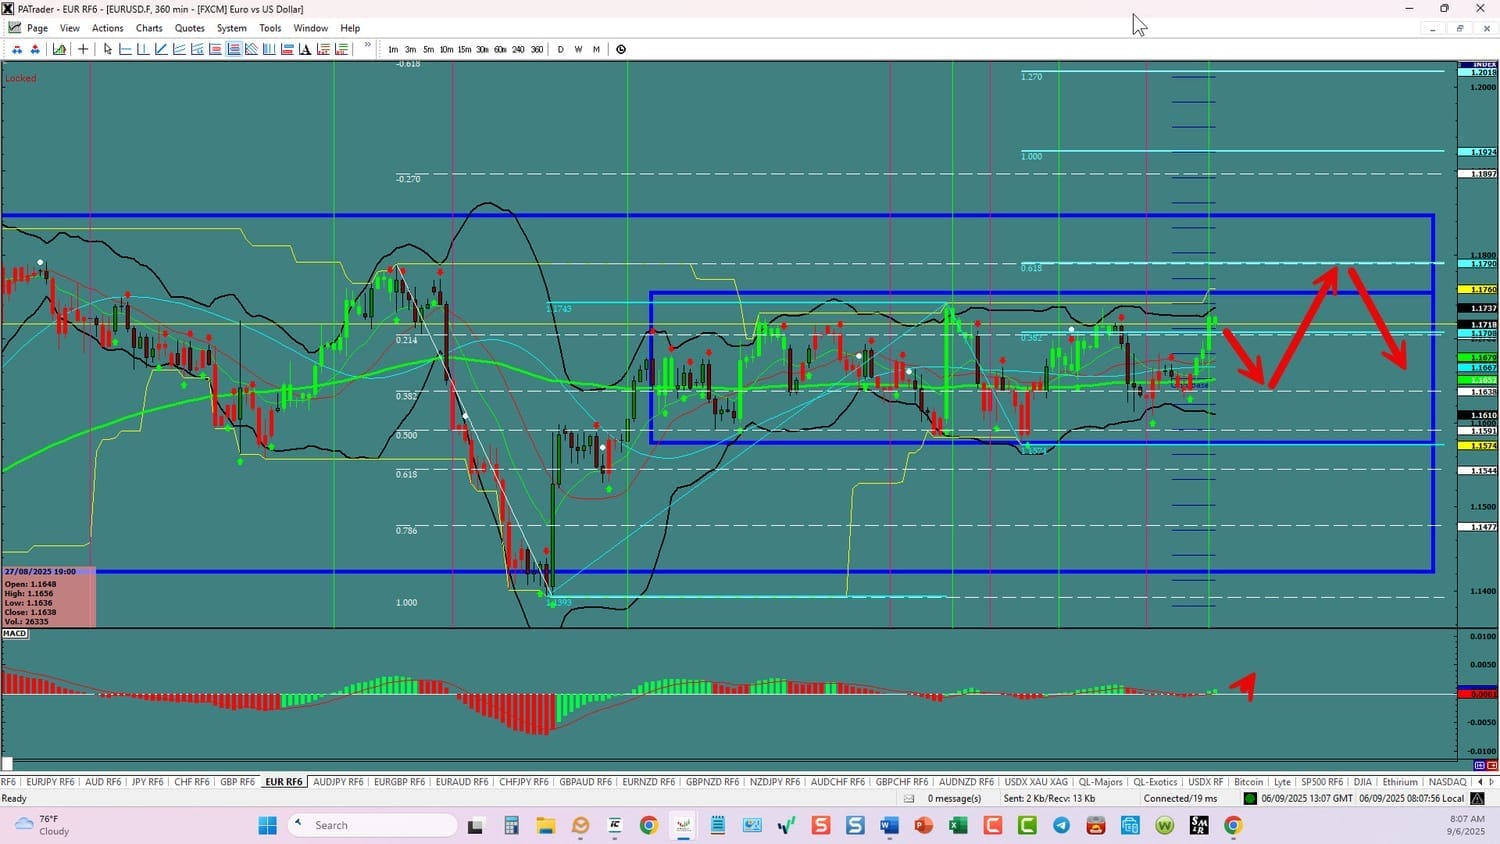Viewport: 1500px width, 844px height.
Task: Switch chart to 60m timeframe
Action: pos(500,49)
